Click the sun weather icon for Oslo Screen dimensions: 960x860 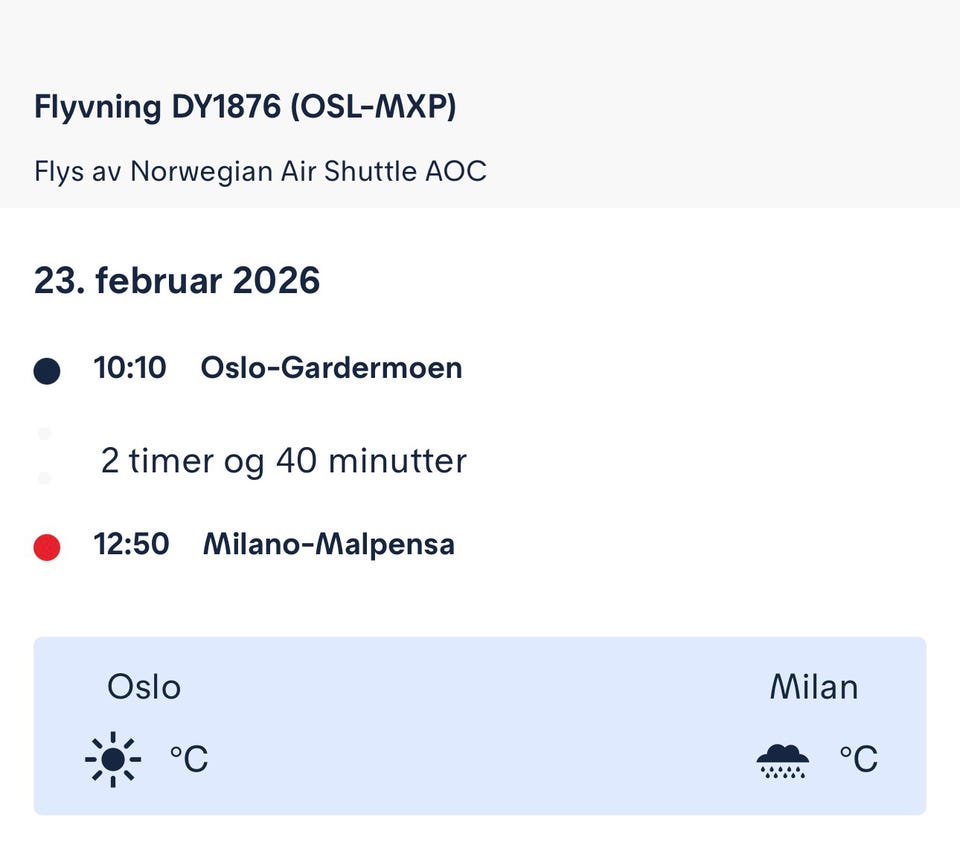coord(112,760)
